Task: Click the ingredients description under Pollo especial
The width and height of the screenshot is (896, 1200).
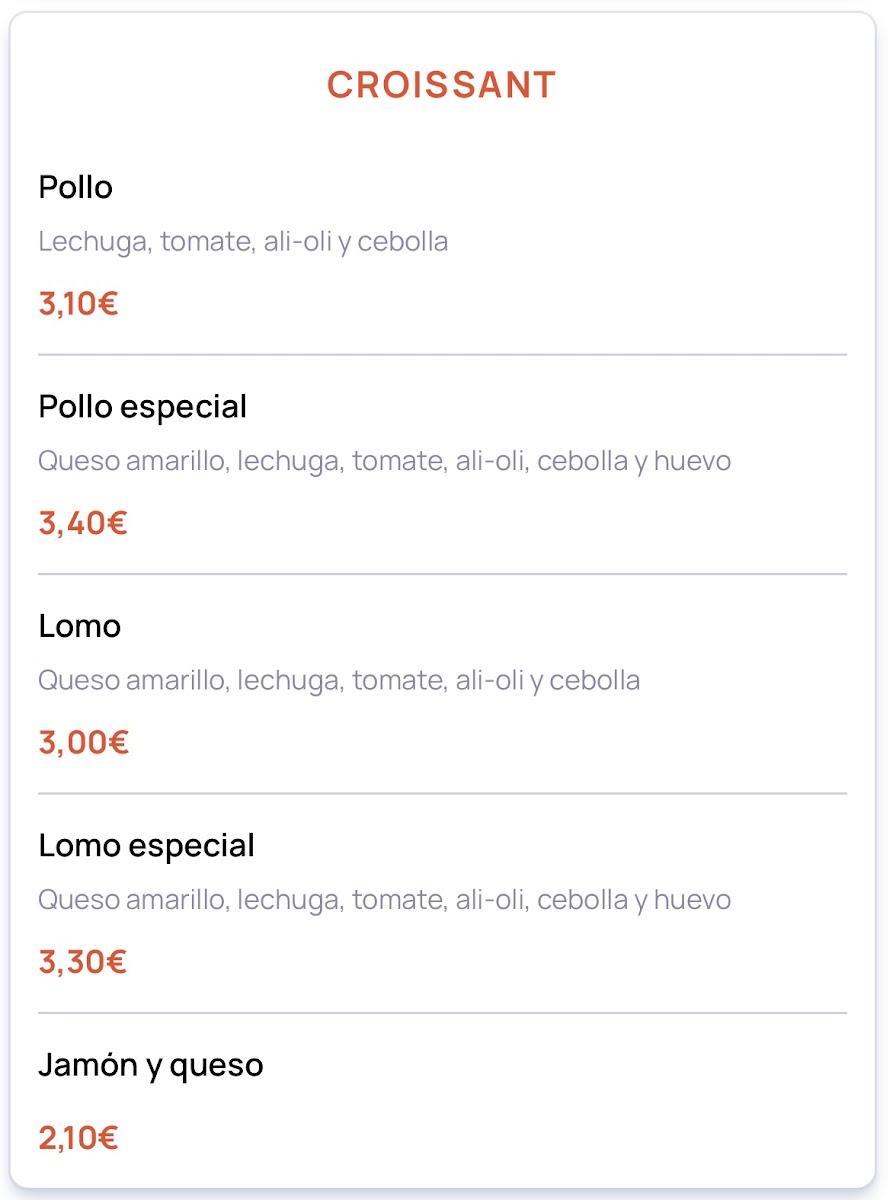Action: coord(384,461)
